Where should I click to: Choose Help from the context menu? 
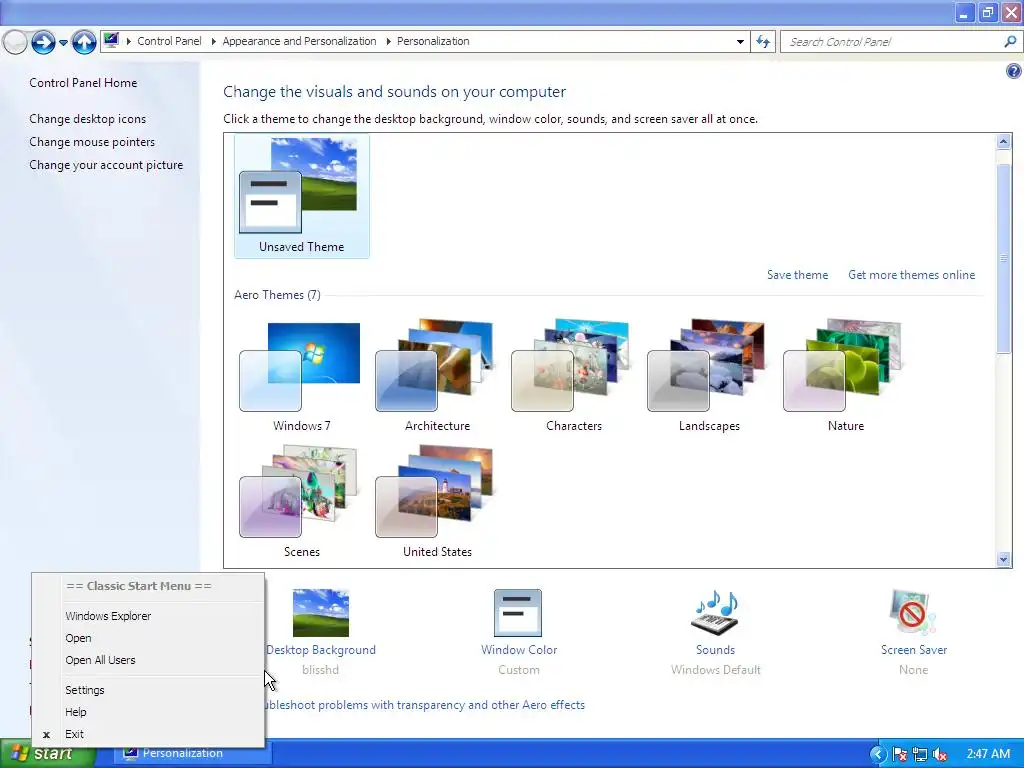point(148,712)
